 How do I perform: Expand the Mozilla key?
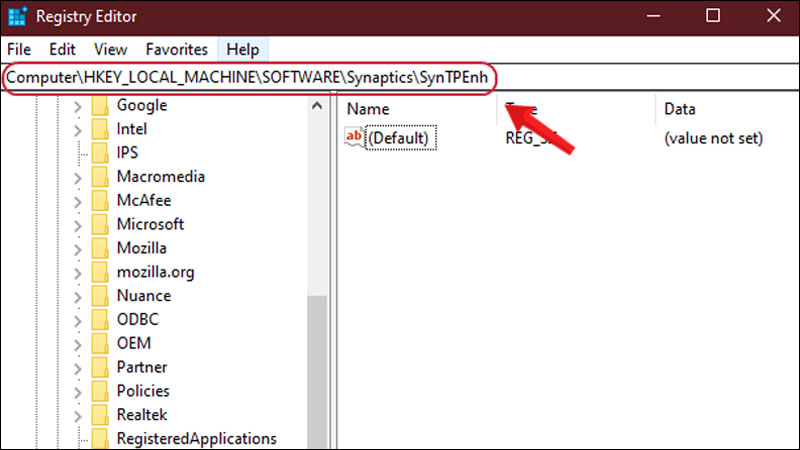coord(78,249)
